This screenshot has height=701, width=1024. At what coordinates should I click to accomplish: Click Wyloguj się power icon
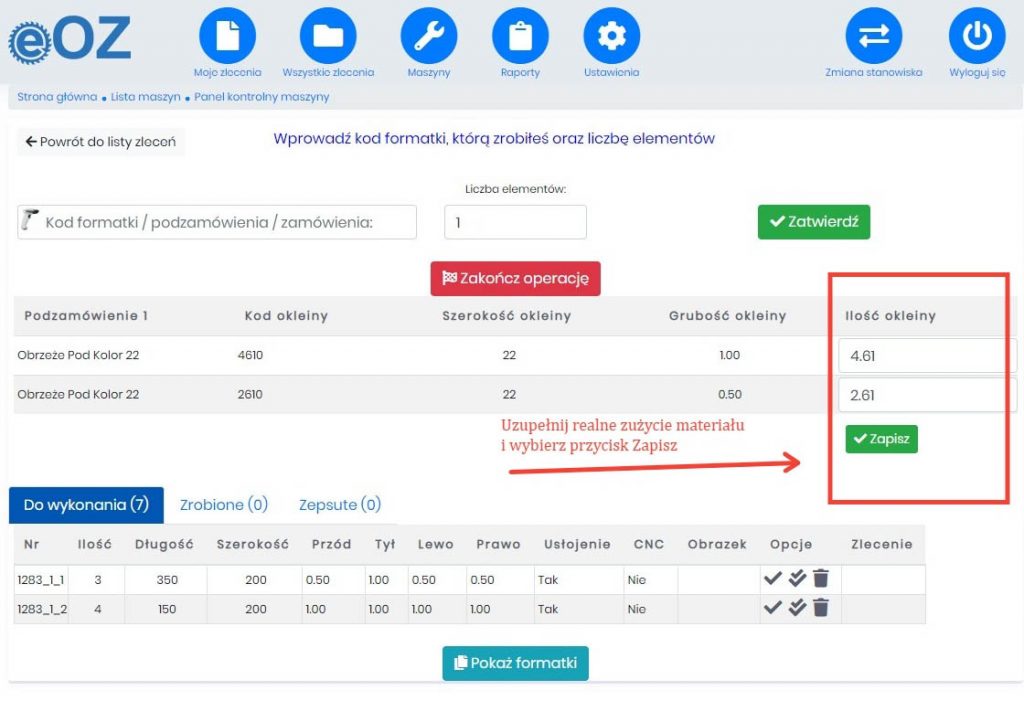coord(976,36)
